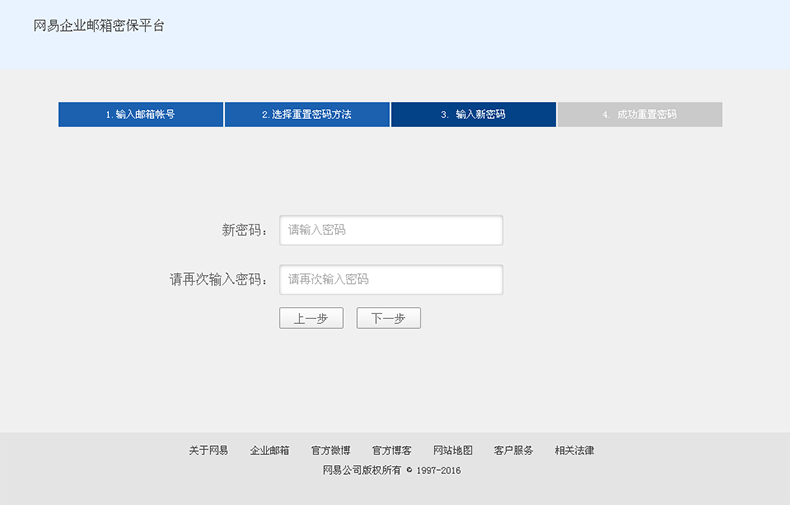Screen dimensions: 790x505
Task: Select the greyed step 4 成功重置密码 tab
Action: 640,114
